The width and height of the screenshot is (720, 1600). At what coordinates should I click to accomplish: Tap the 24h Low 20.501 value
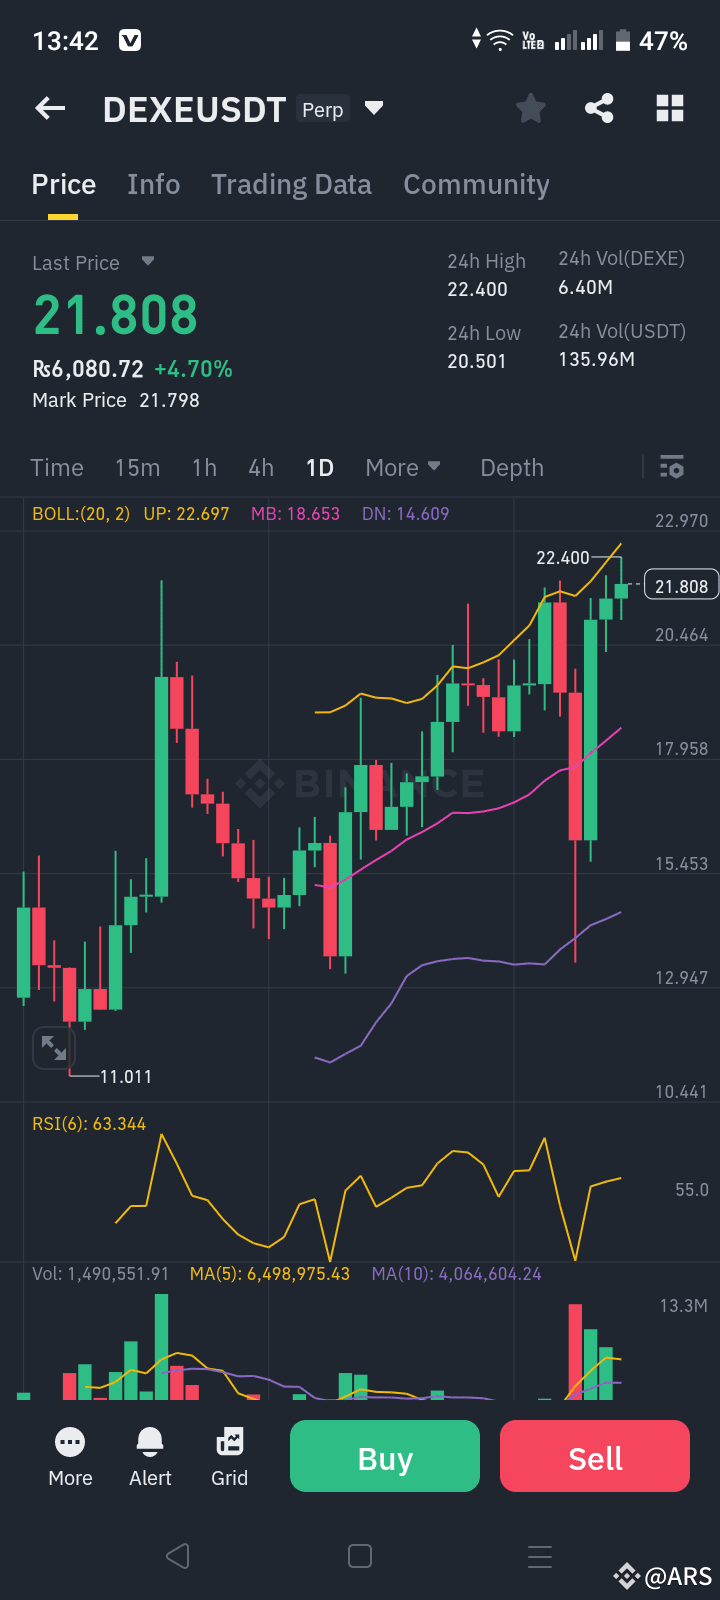(x=476, y=361)
